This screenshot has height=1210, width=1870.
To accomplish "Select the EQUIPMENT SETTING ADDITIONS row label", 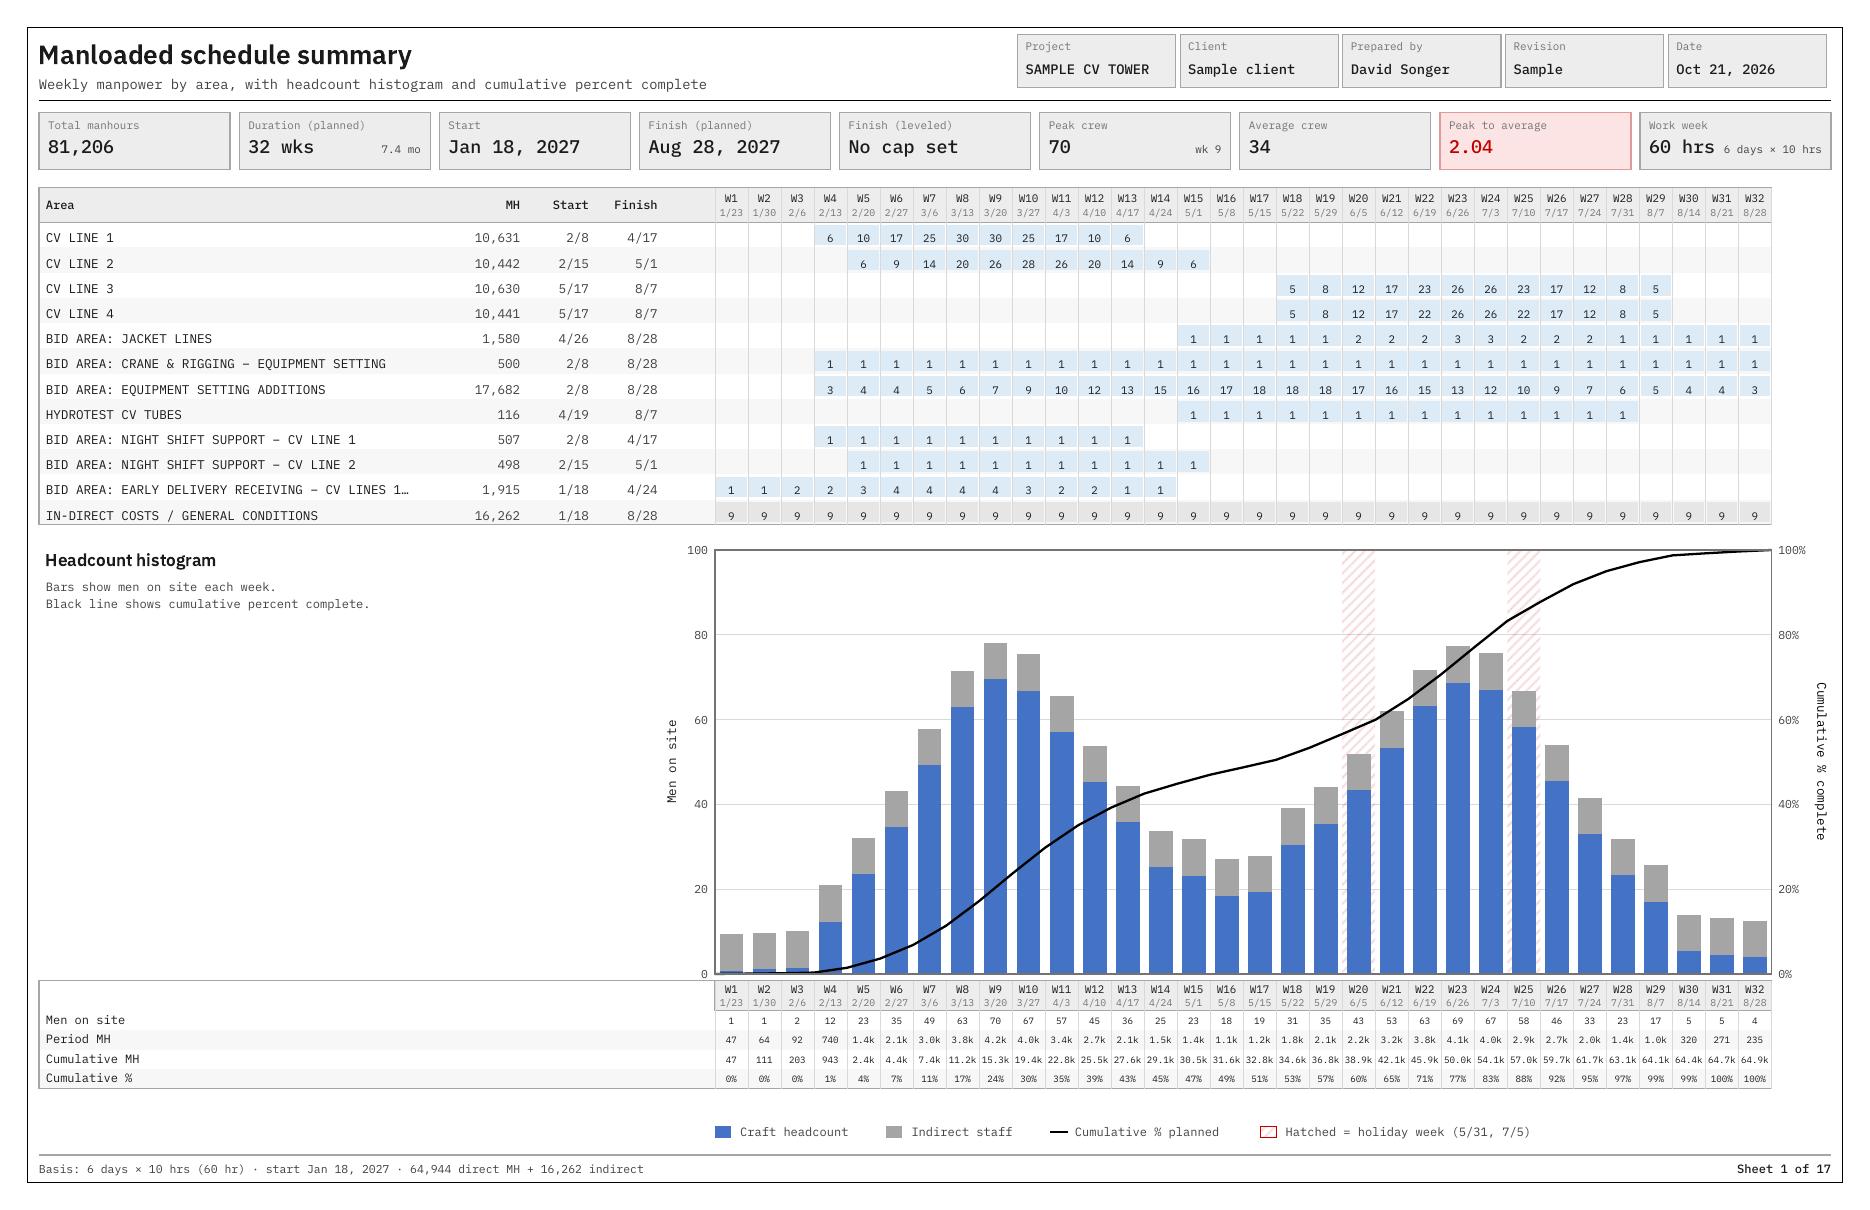I will (x=186, y=390).
